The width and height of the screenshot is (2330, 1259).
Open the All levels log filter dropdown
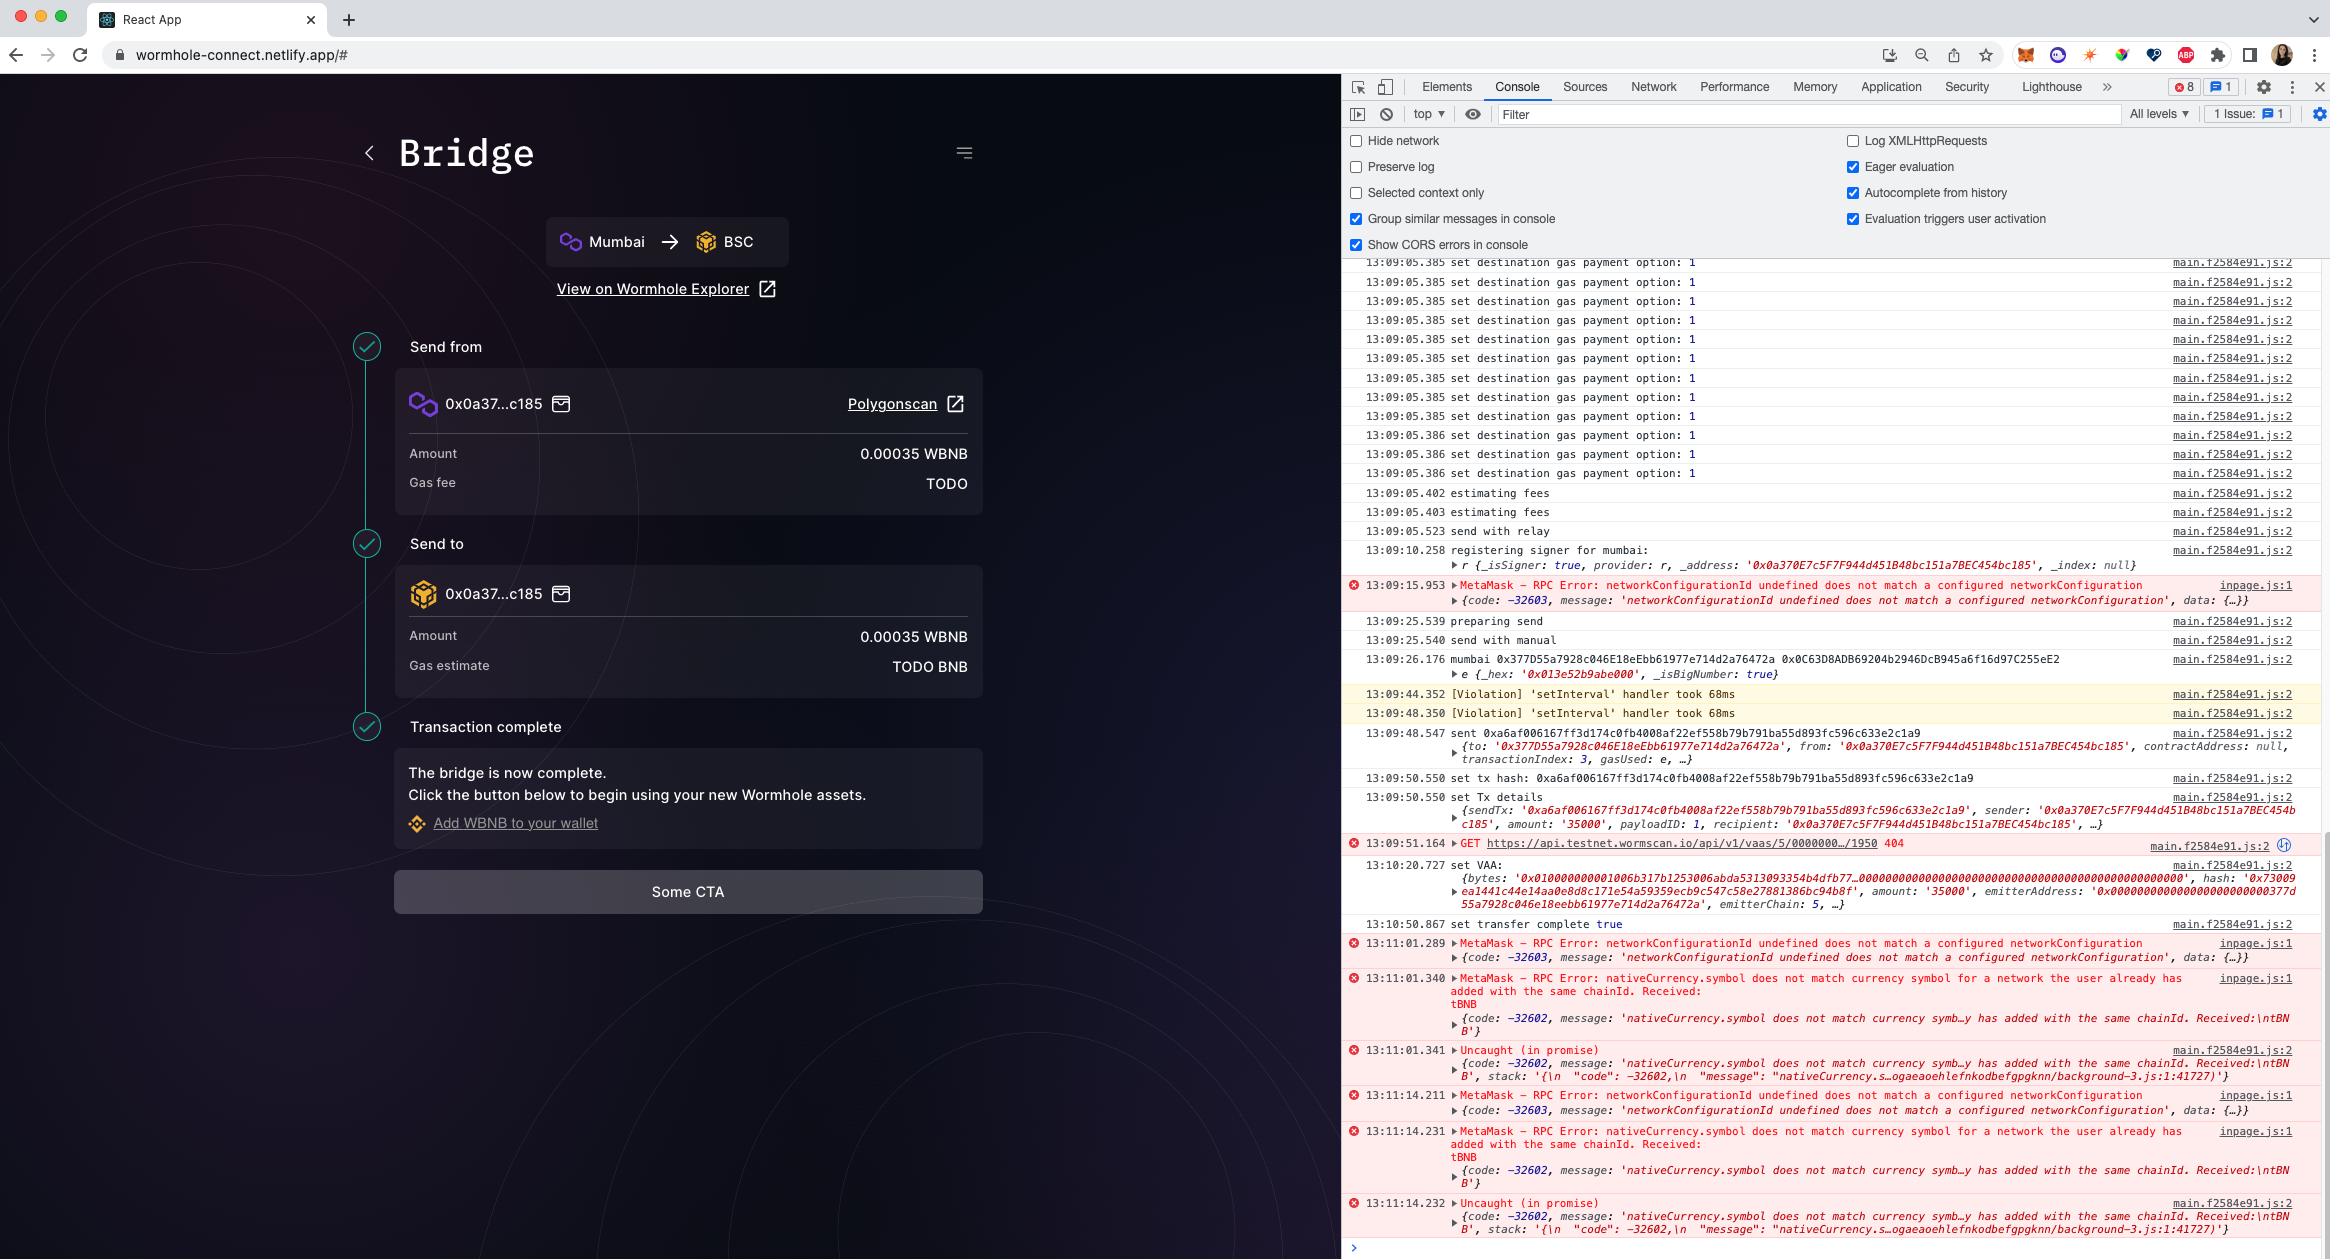click(2159, 114)
